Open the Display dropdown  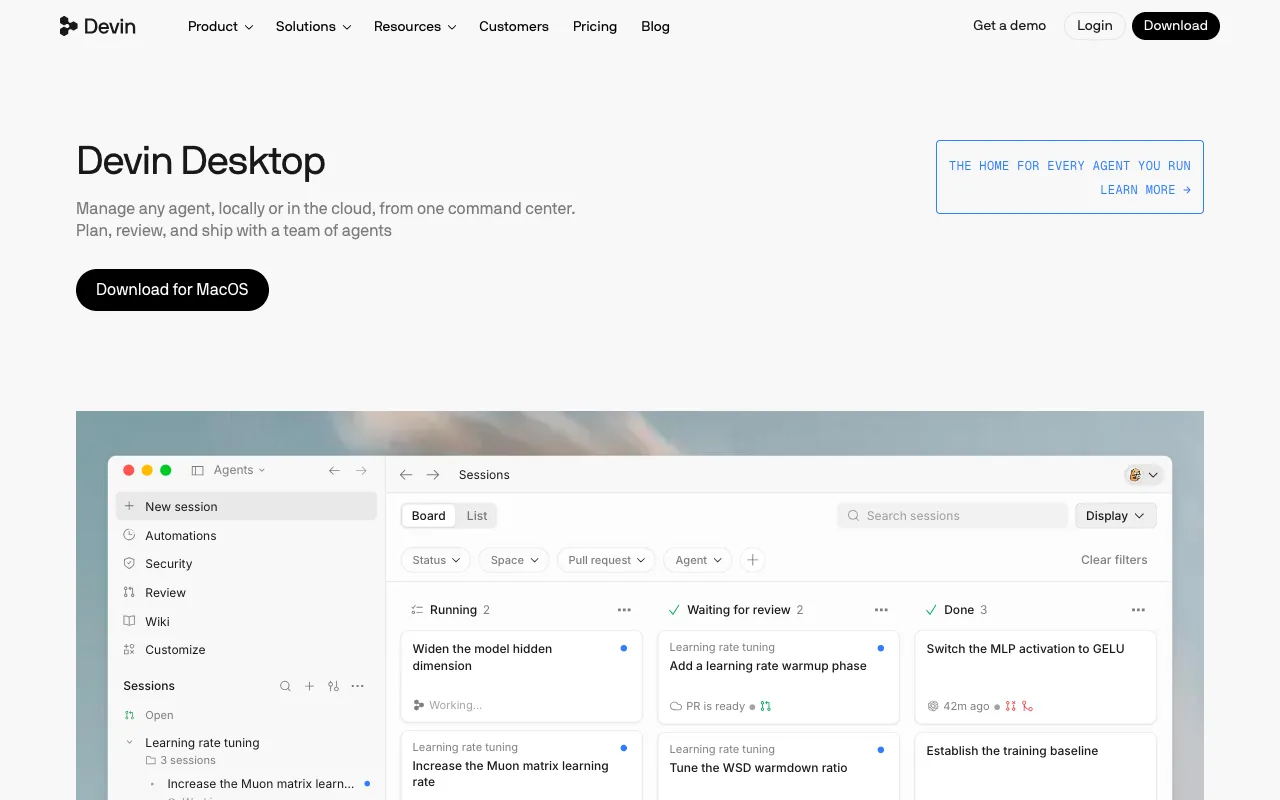click(1115, 516)
